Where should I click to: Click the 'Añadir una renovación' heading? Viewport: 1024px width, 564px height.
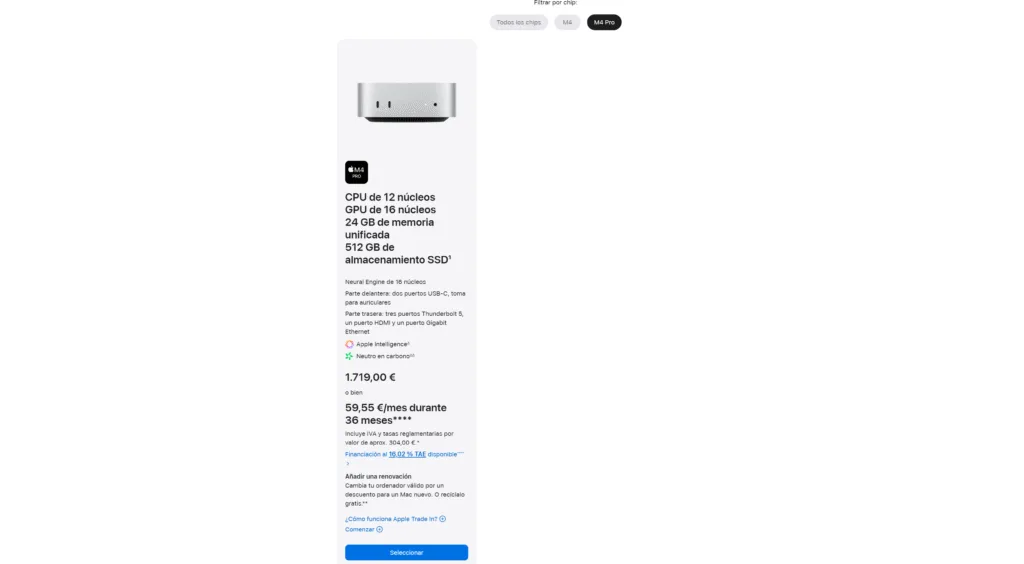pyautogui.click(x=378, y=477)
